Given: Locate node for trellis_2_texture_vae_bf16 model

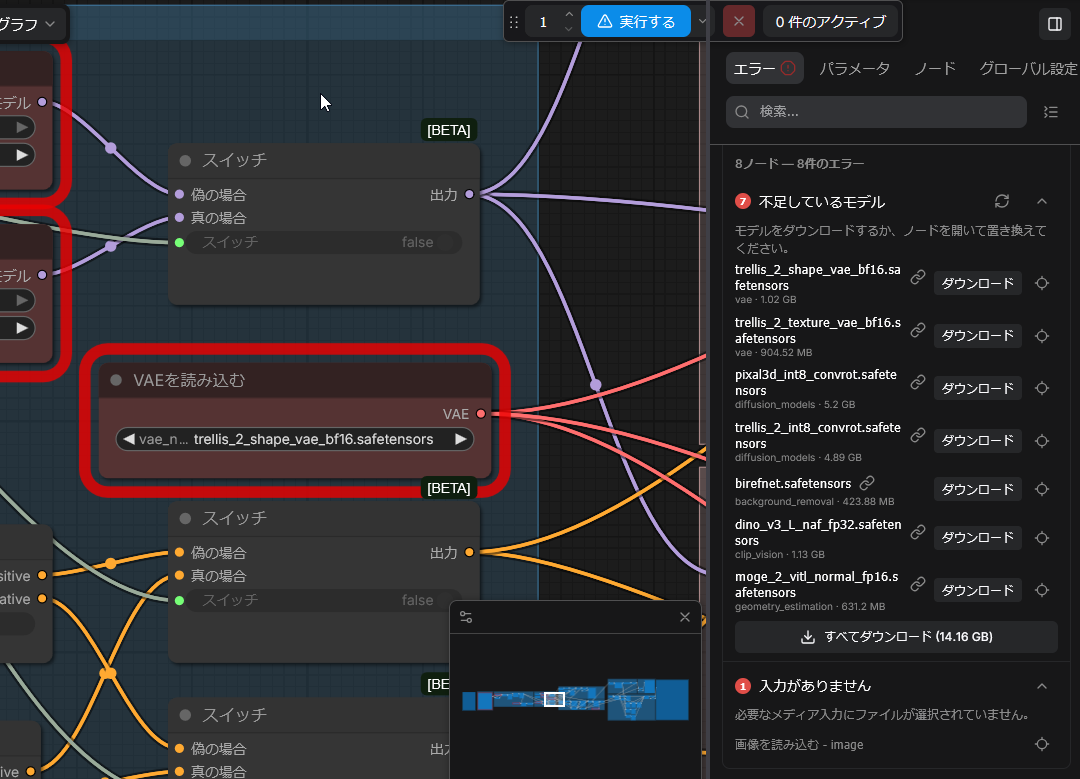Looking at the screenshot, I should [1041, 335].
